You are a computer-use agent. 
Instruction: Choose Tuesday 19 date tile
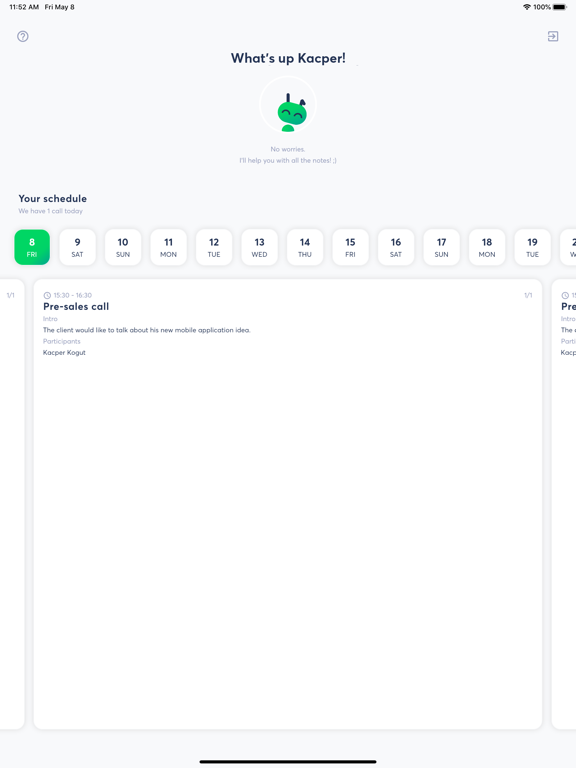coord(532,247)
